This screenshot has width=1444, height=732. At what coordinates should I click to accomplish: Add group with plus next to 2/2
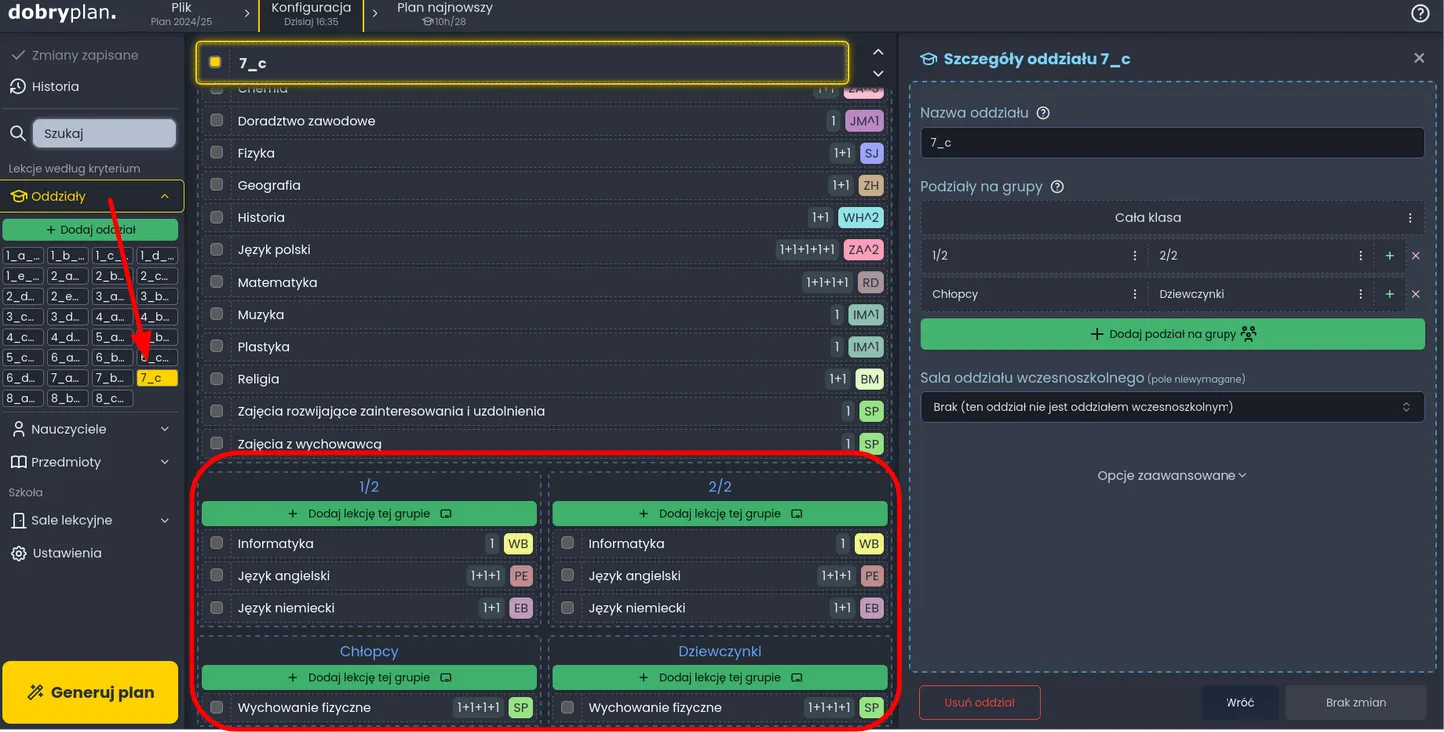[1389, 256]
